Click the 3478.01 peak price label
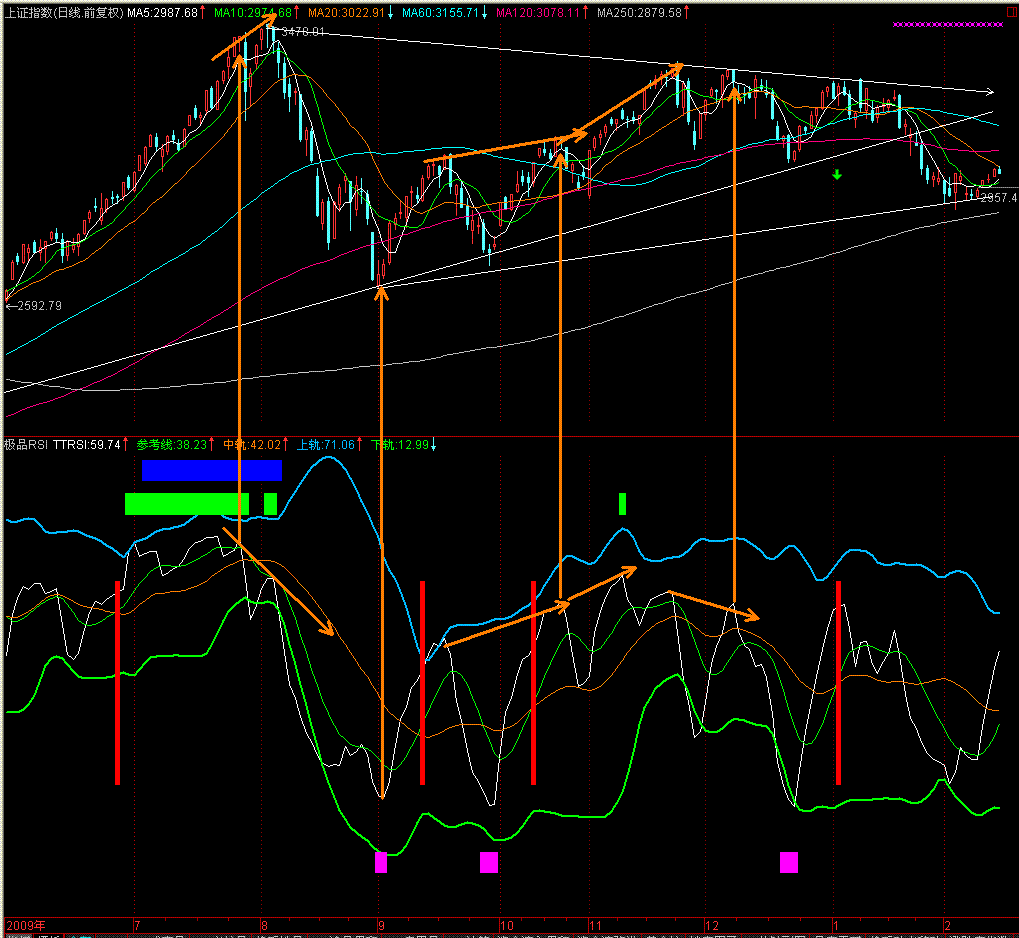1019x938 pixels. click(x=303, y=33)
